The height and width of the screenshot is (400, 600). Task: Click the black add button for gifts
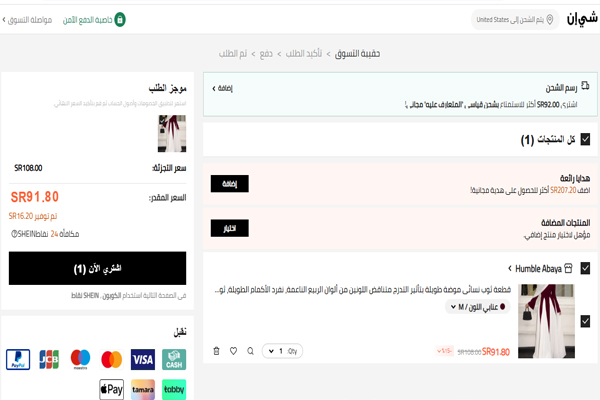pyautogui.click(x=230, y=184)
